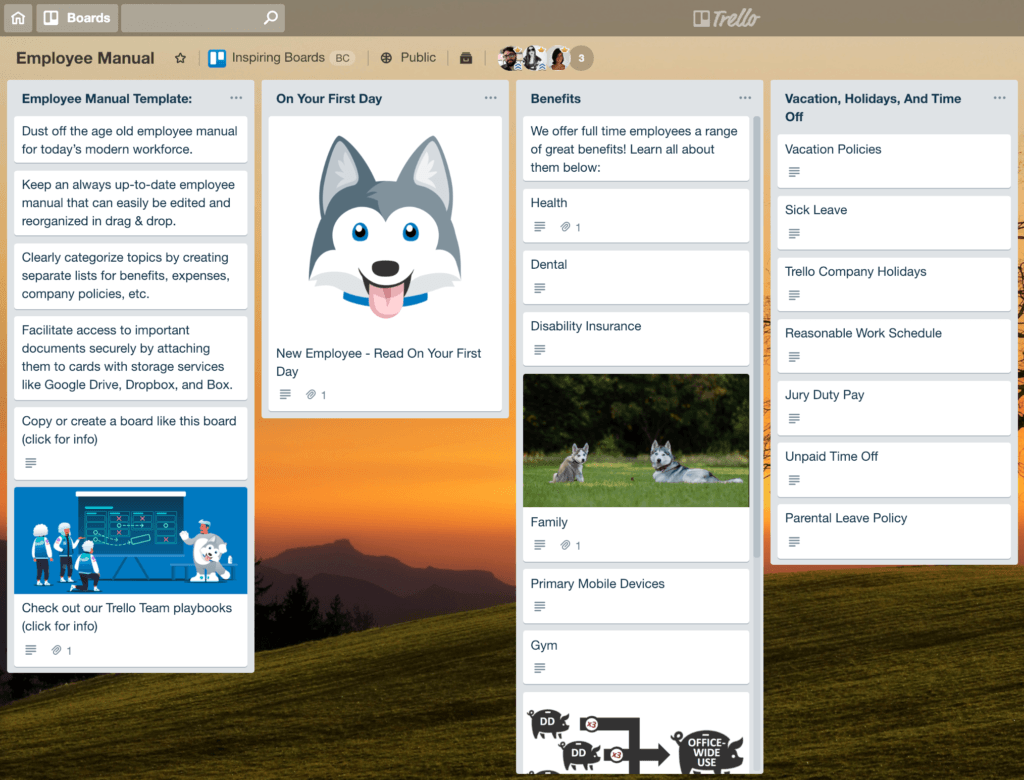Open the Vacation Policies card
The width and height of the screenshot is (1024, 780).
pyautogui.click(x=894, y=161)
